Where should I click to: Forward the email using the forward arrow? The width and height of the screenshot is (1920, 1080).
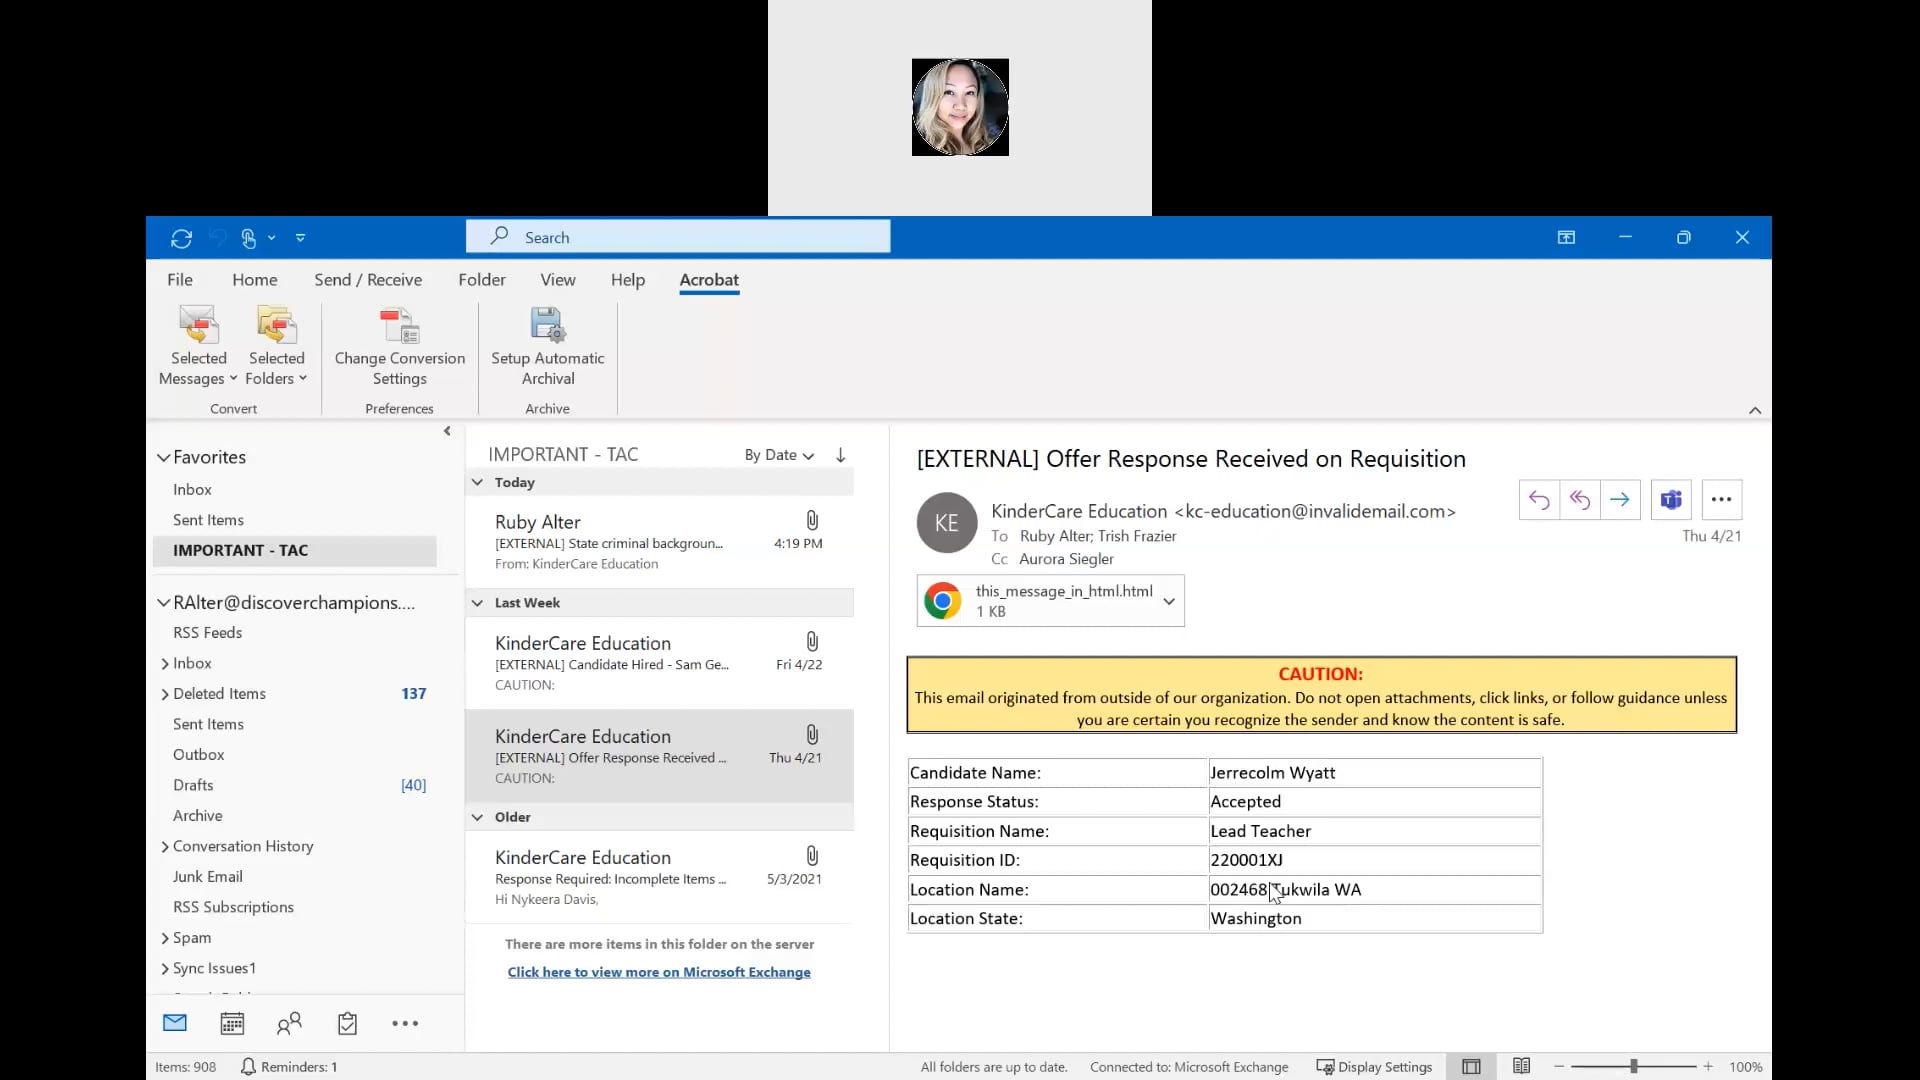point(1620,499)
